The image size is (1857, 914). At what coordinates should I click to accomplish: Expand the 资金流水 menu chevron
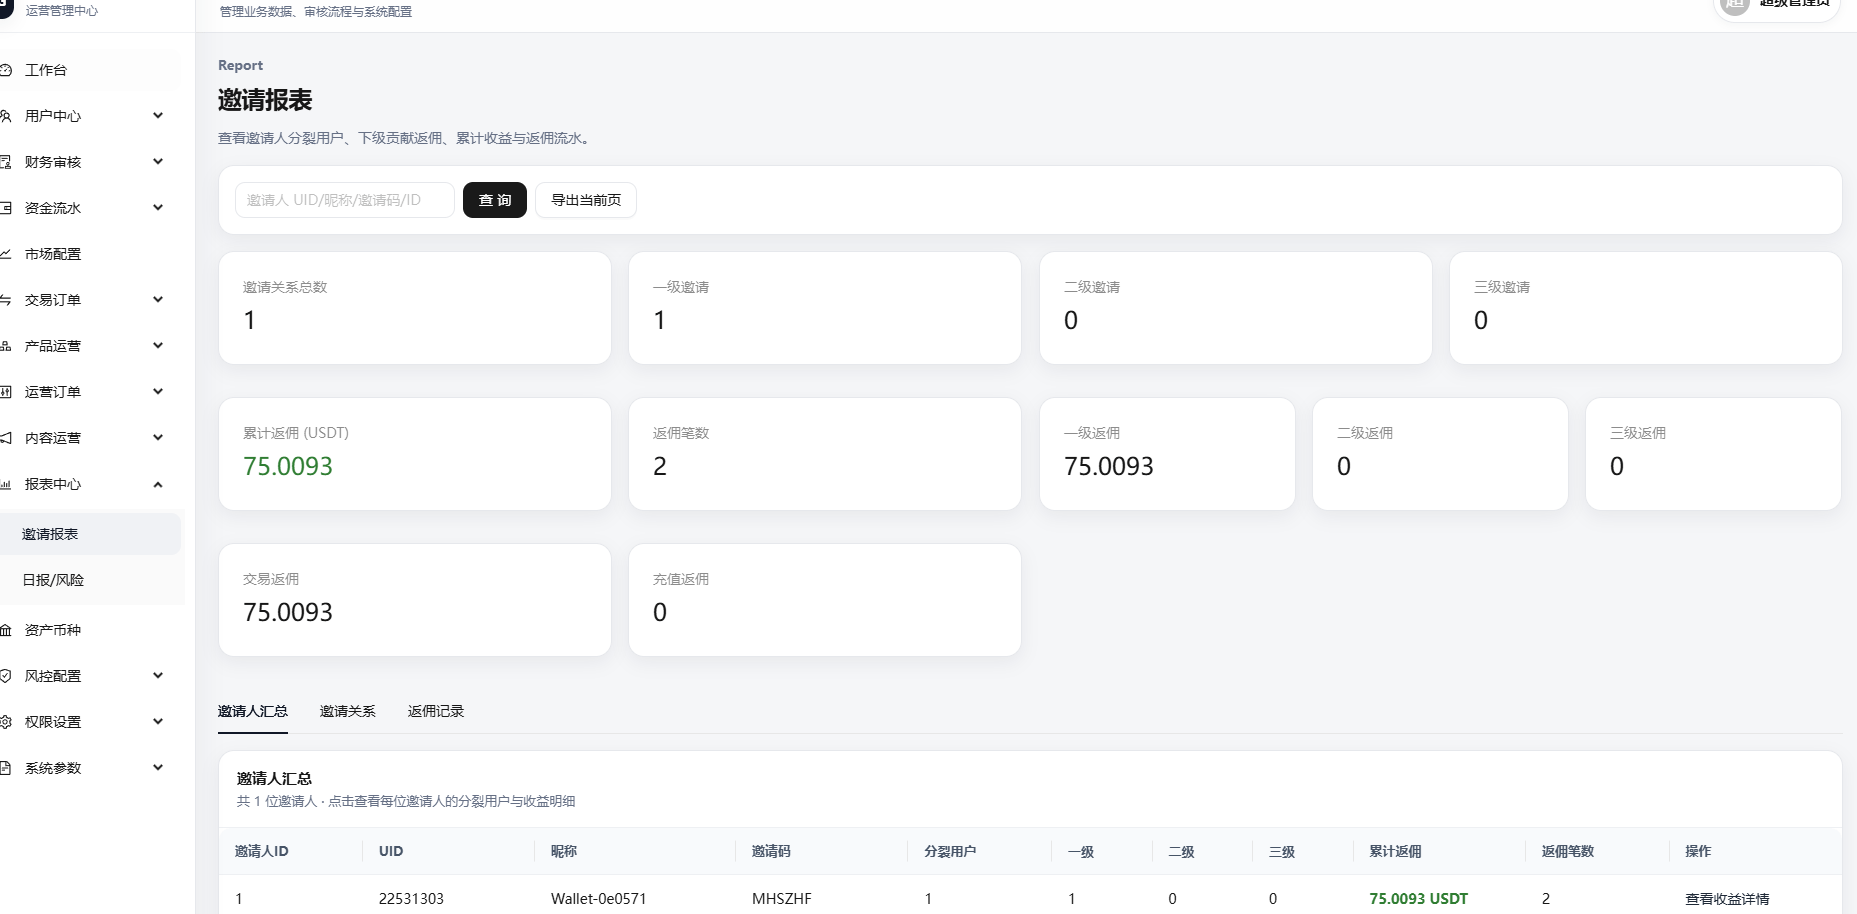coord(158,208)
